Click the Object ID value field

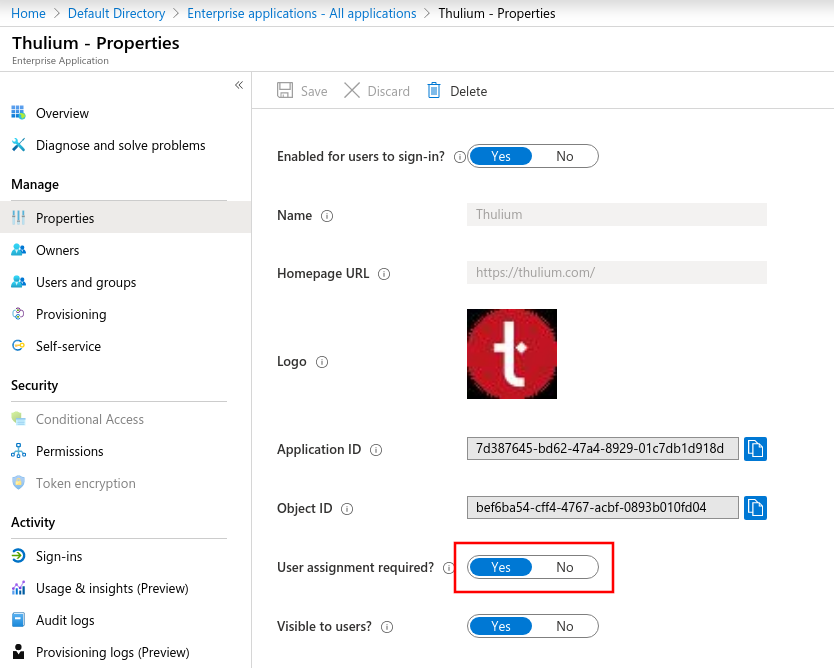point(603,507)
